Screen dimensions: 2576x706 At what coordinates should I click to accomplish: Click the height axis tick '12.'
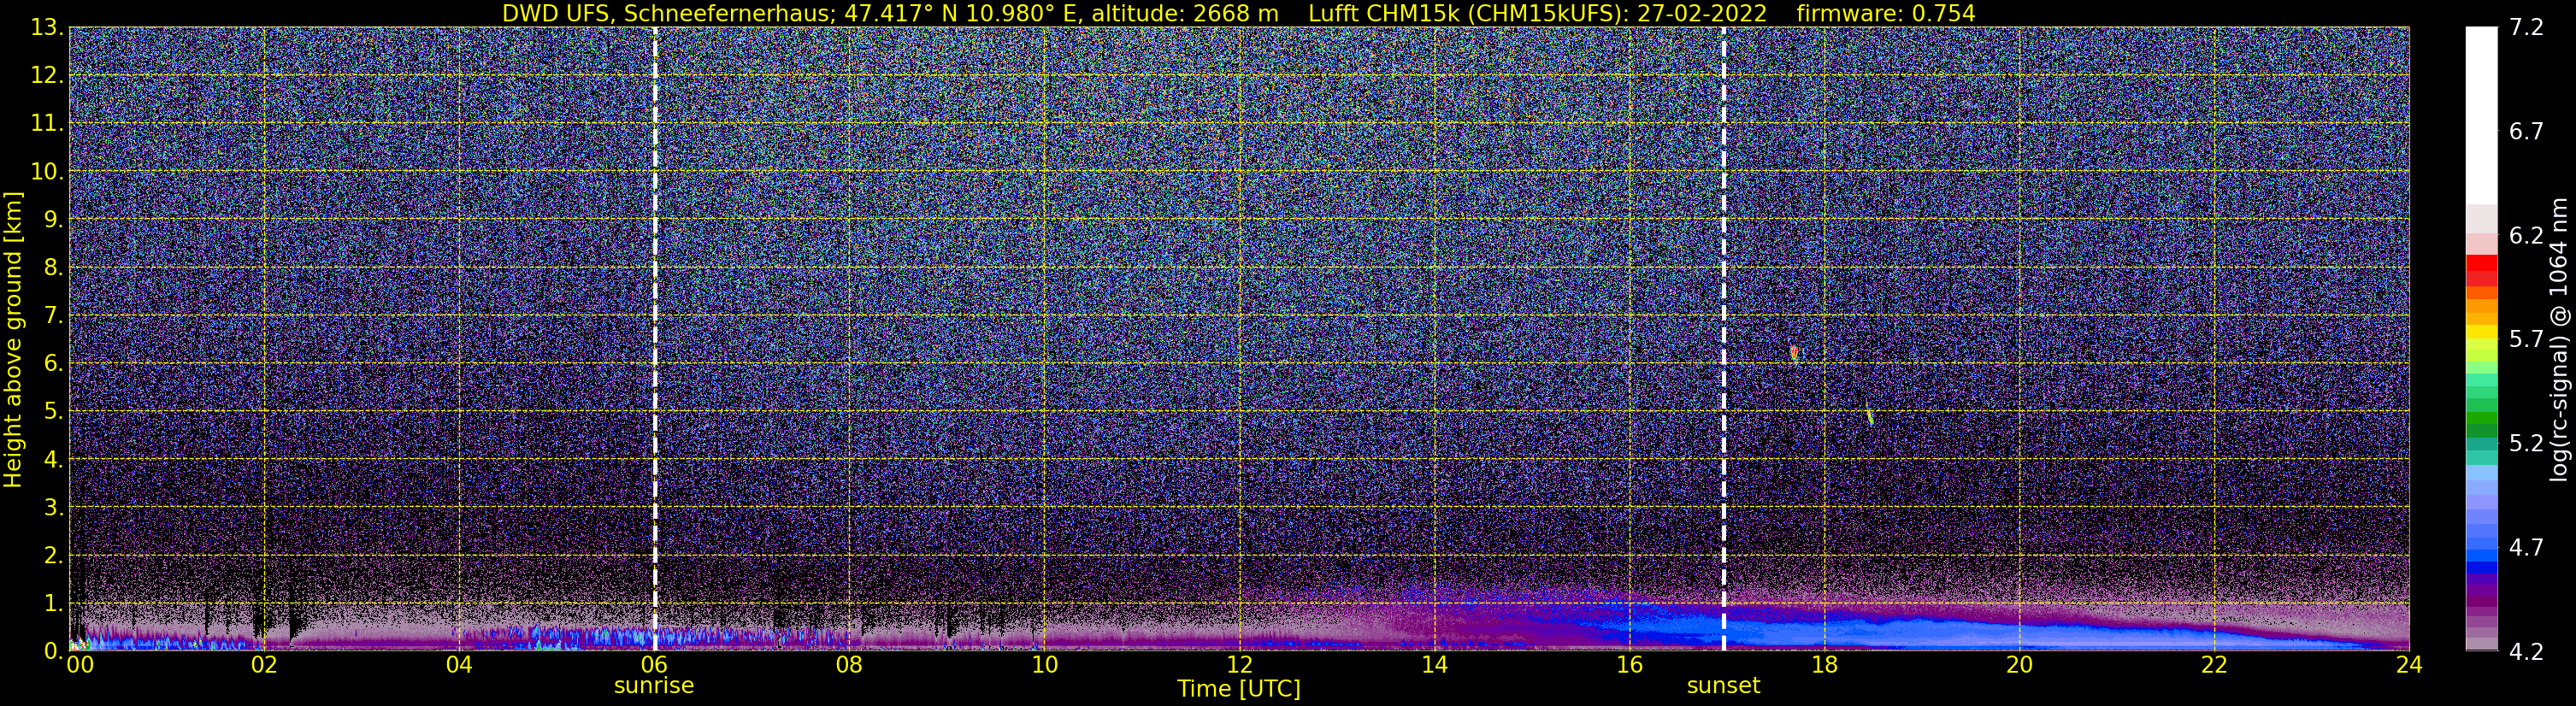(x=47, y=76)
